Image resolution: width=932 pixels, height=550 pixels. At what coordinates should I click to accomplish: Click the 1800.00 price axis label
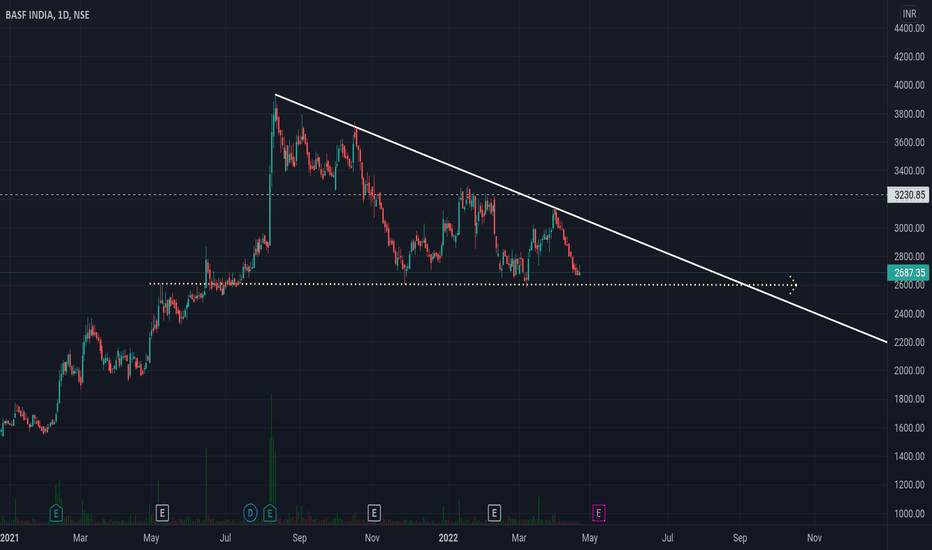[909, 399]
